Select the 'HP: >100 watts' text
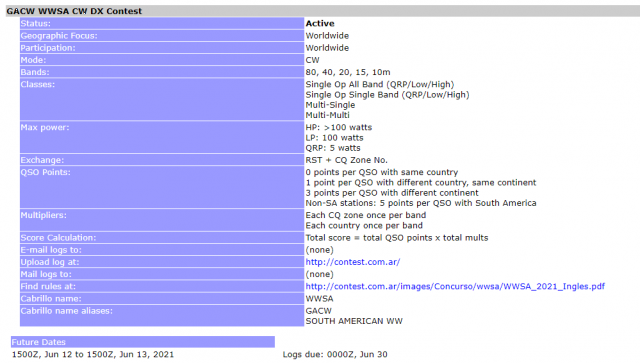The height and width of the screenshot is (363, 640). click(339, 127)
